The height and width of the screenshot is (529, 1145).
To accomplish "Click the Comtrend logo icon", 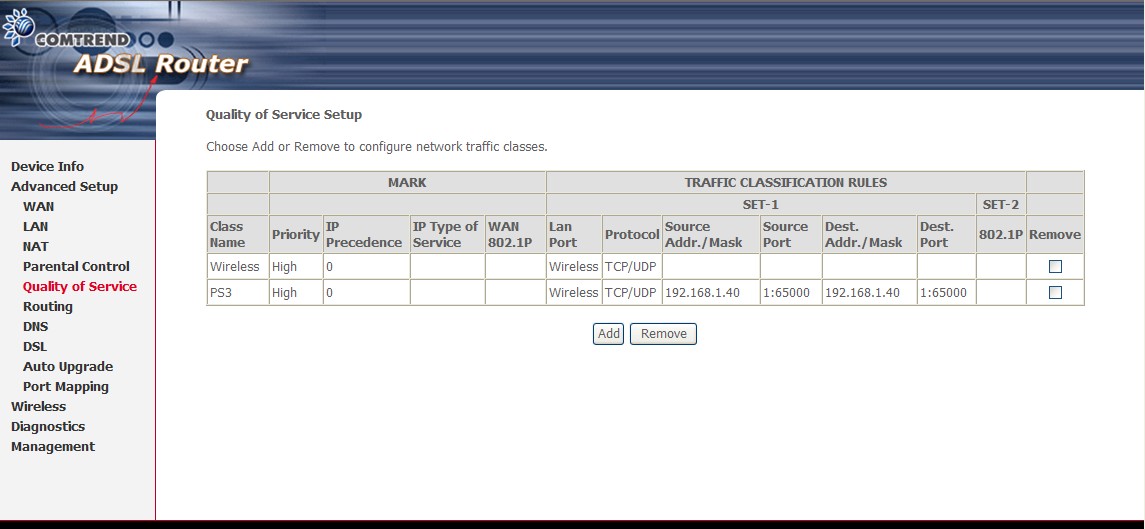I will 18,29.
